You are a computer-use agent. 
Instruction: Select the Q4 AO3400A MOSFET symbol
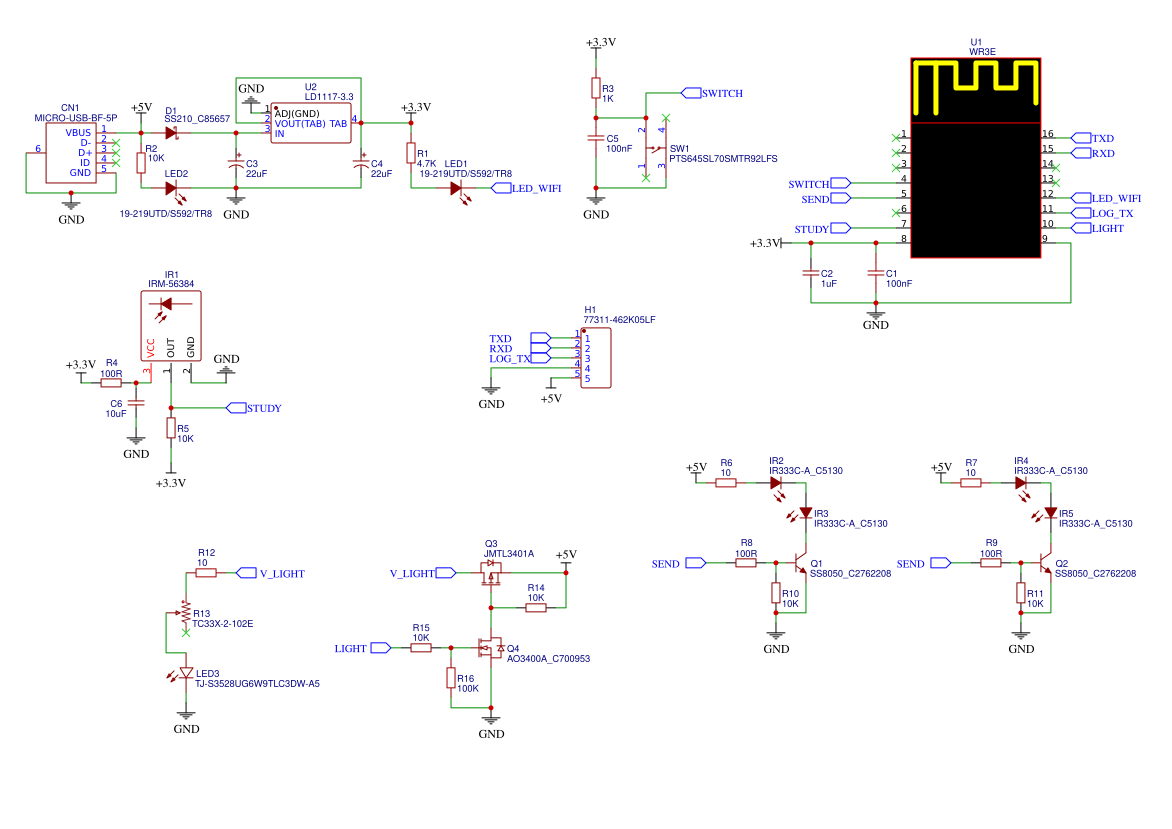(491, 647)
